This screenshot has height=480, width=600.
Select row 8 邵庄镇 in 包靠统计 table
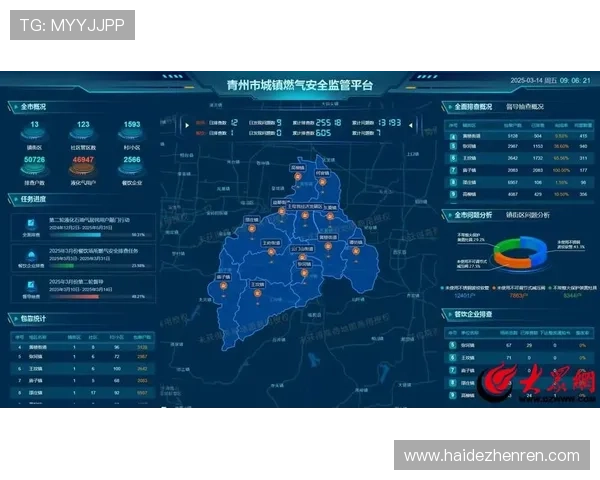(x=83, y=393)
